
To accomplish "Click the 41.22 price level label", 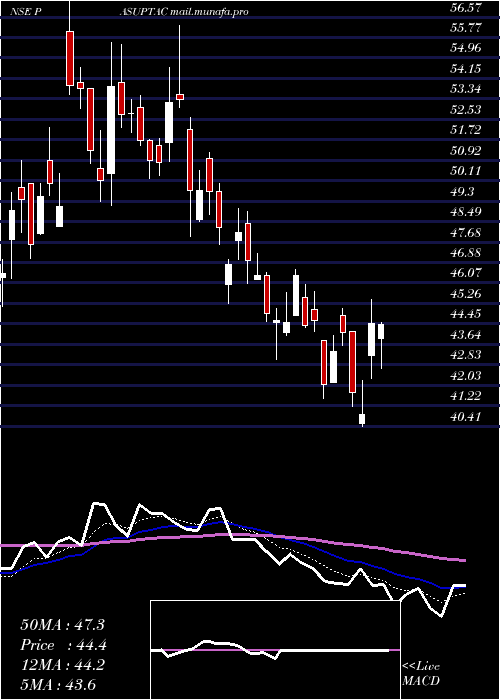I will coord(467,396).
